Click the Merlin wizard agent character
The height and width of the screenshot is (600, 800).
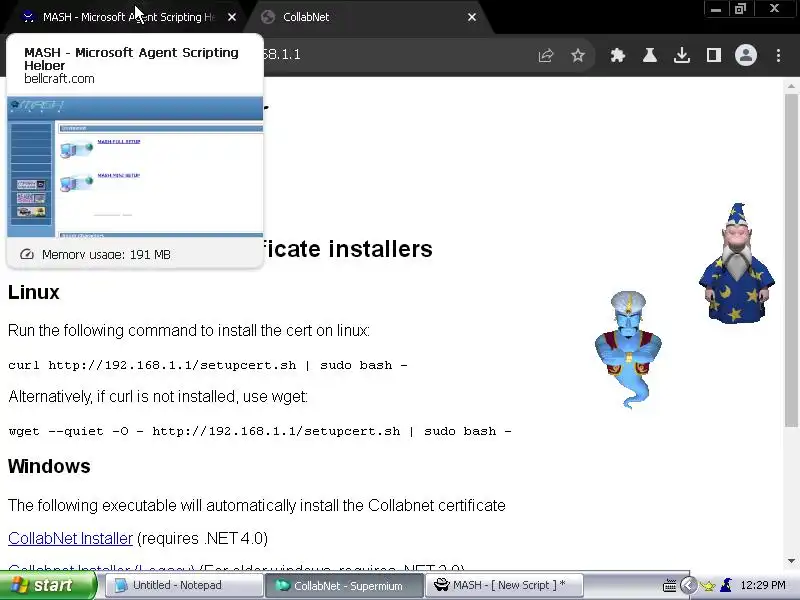point(736,263)
